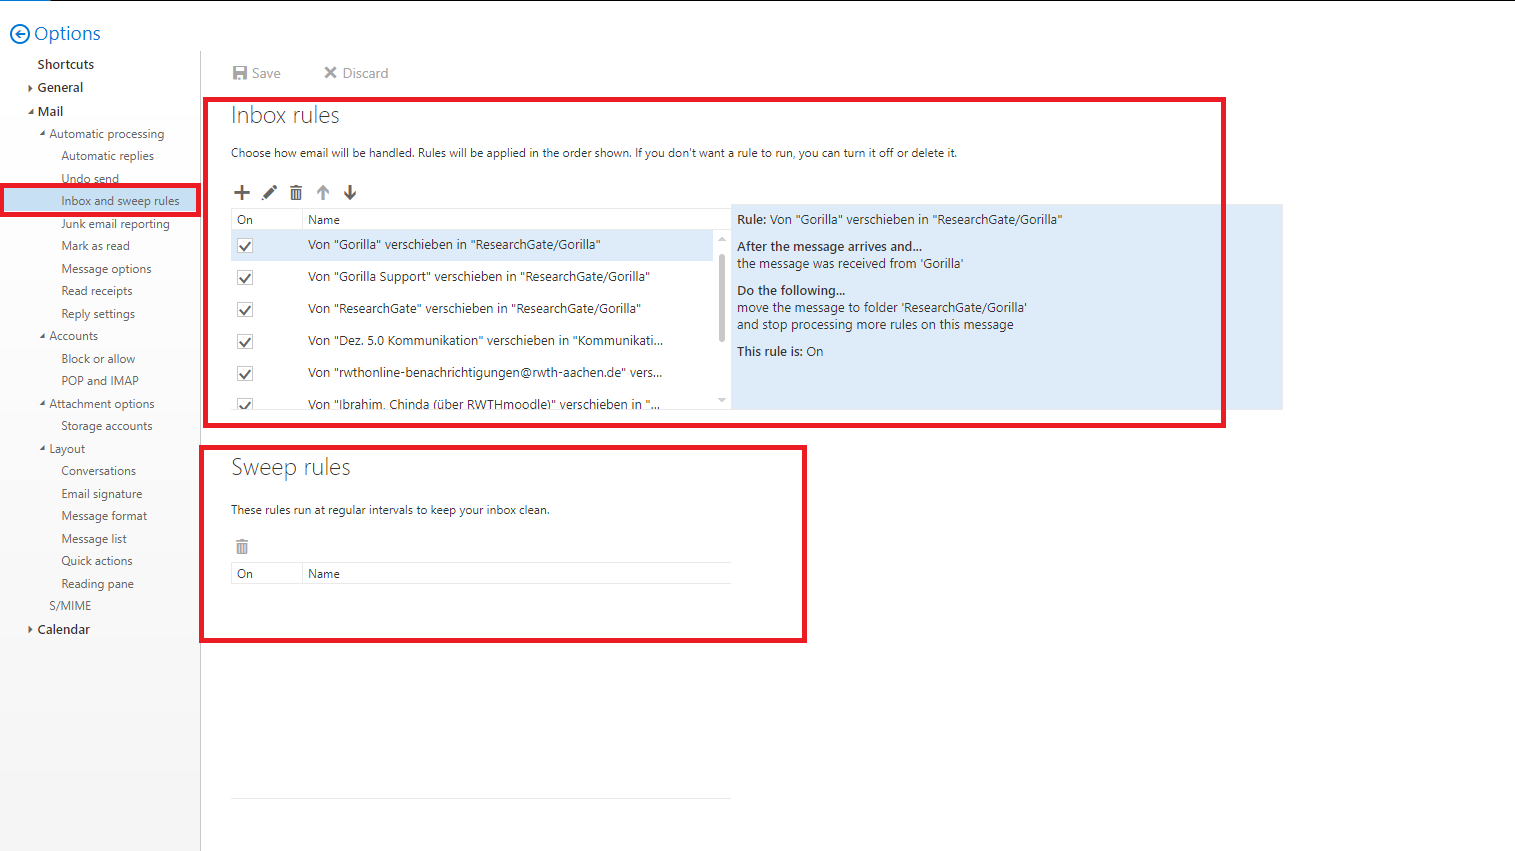Click the pencil edit rule icon
1515x851 pixels.
[x=269, y=193]
